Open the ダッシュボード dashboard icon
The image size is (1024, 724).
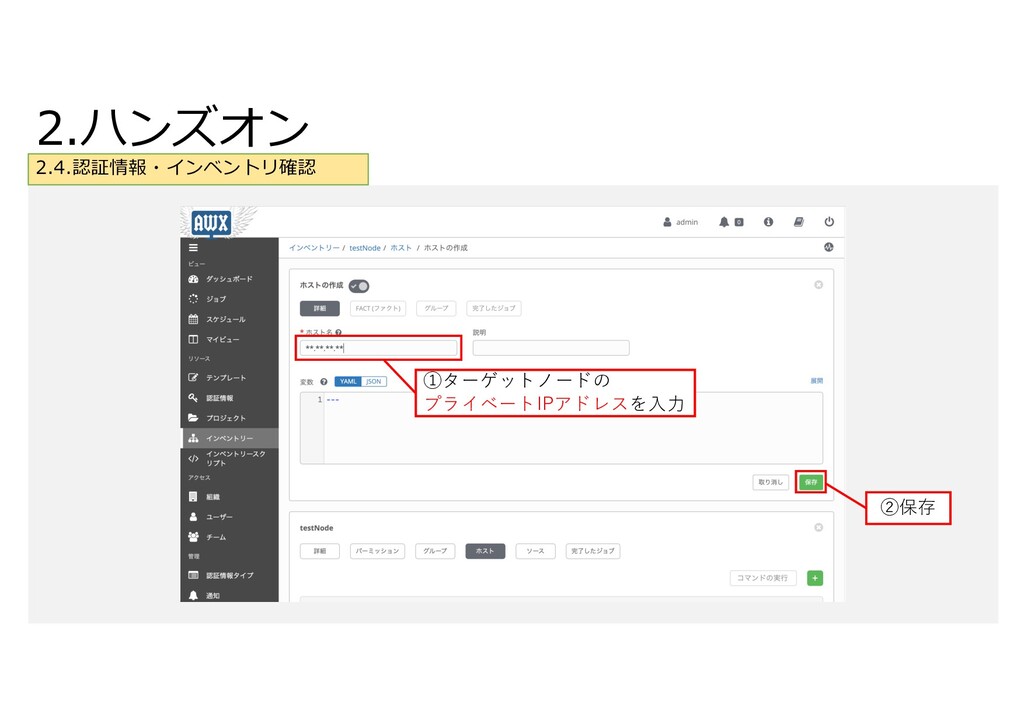pyautogui.click(x=193, y=279)
